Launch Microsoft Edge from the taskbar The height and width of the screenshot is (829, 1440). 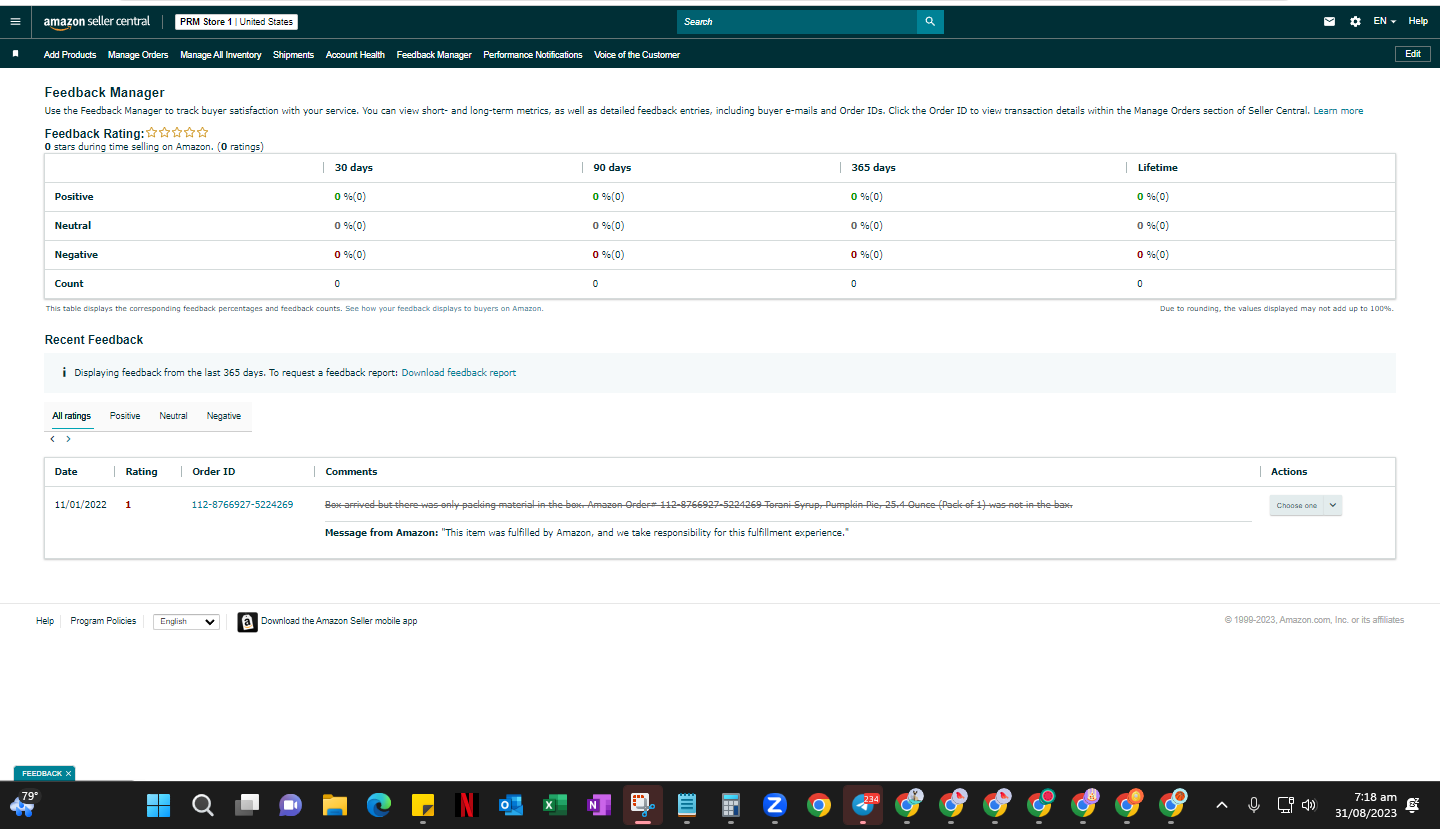378,805
